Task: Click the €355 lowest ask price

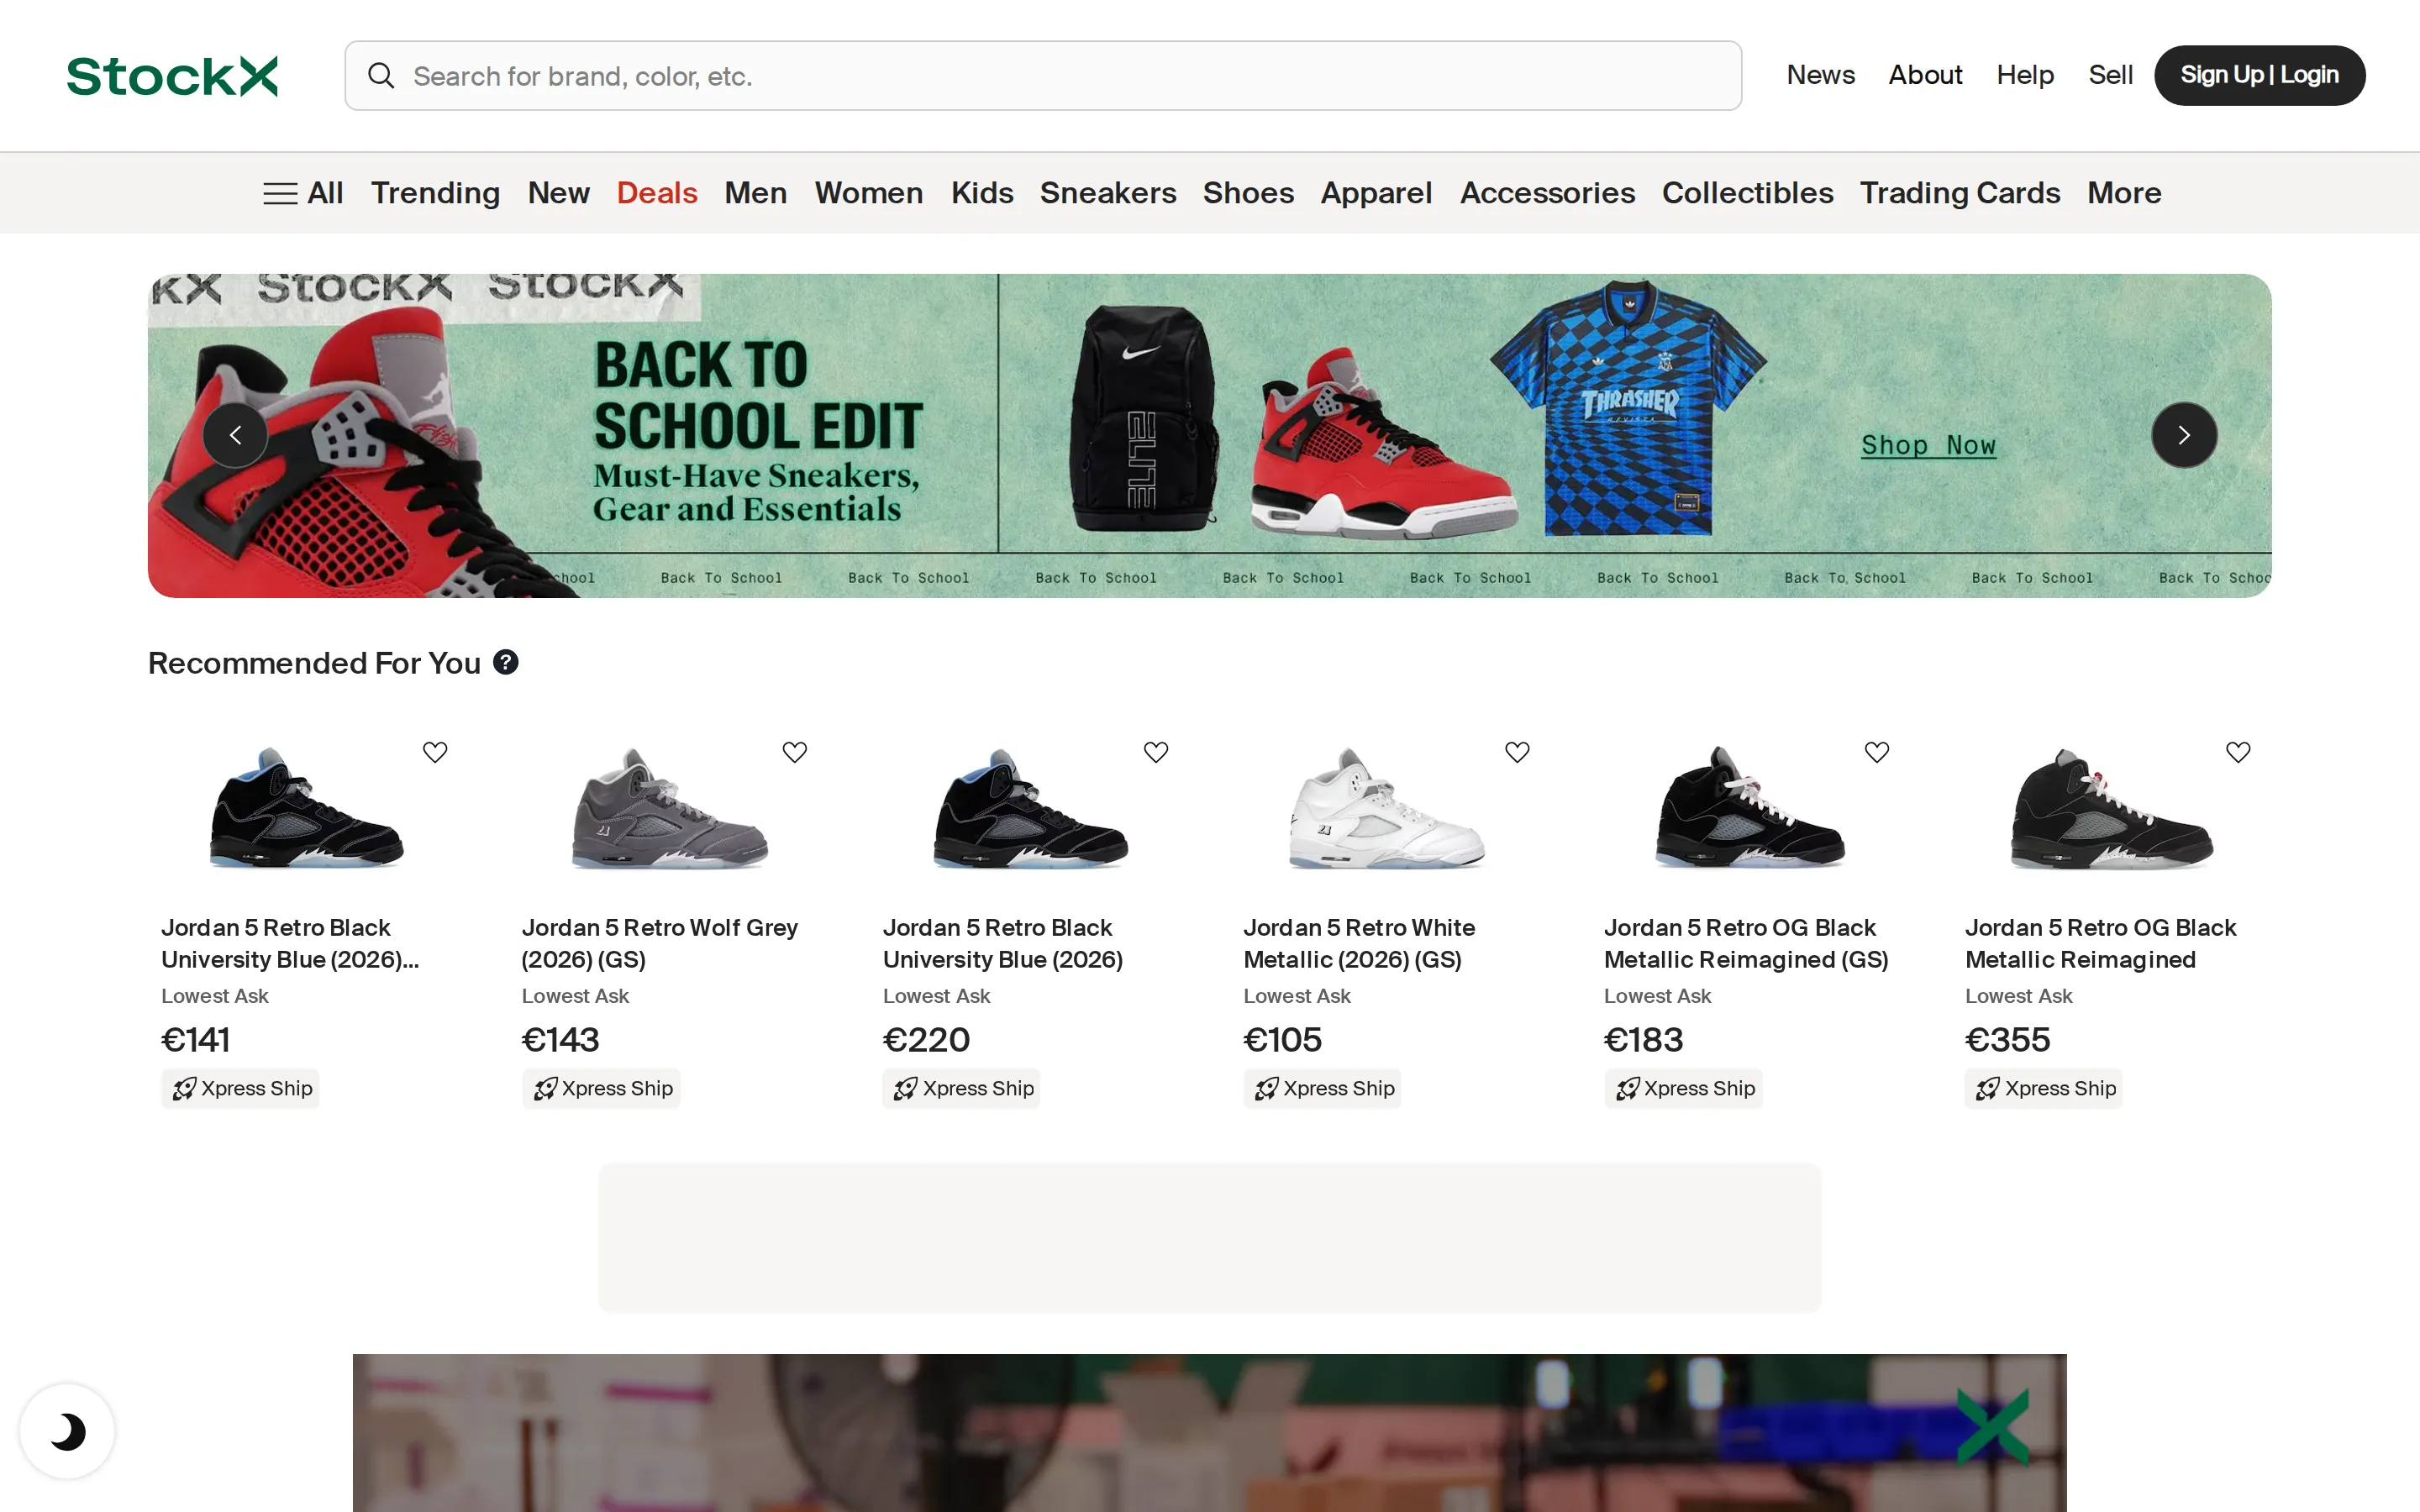Action: pos(2007,1040)
